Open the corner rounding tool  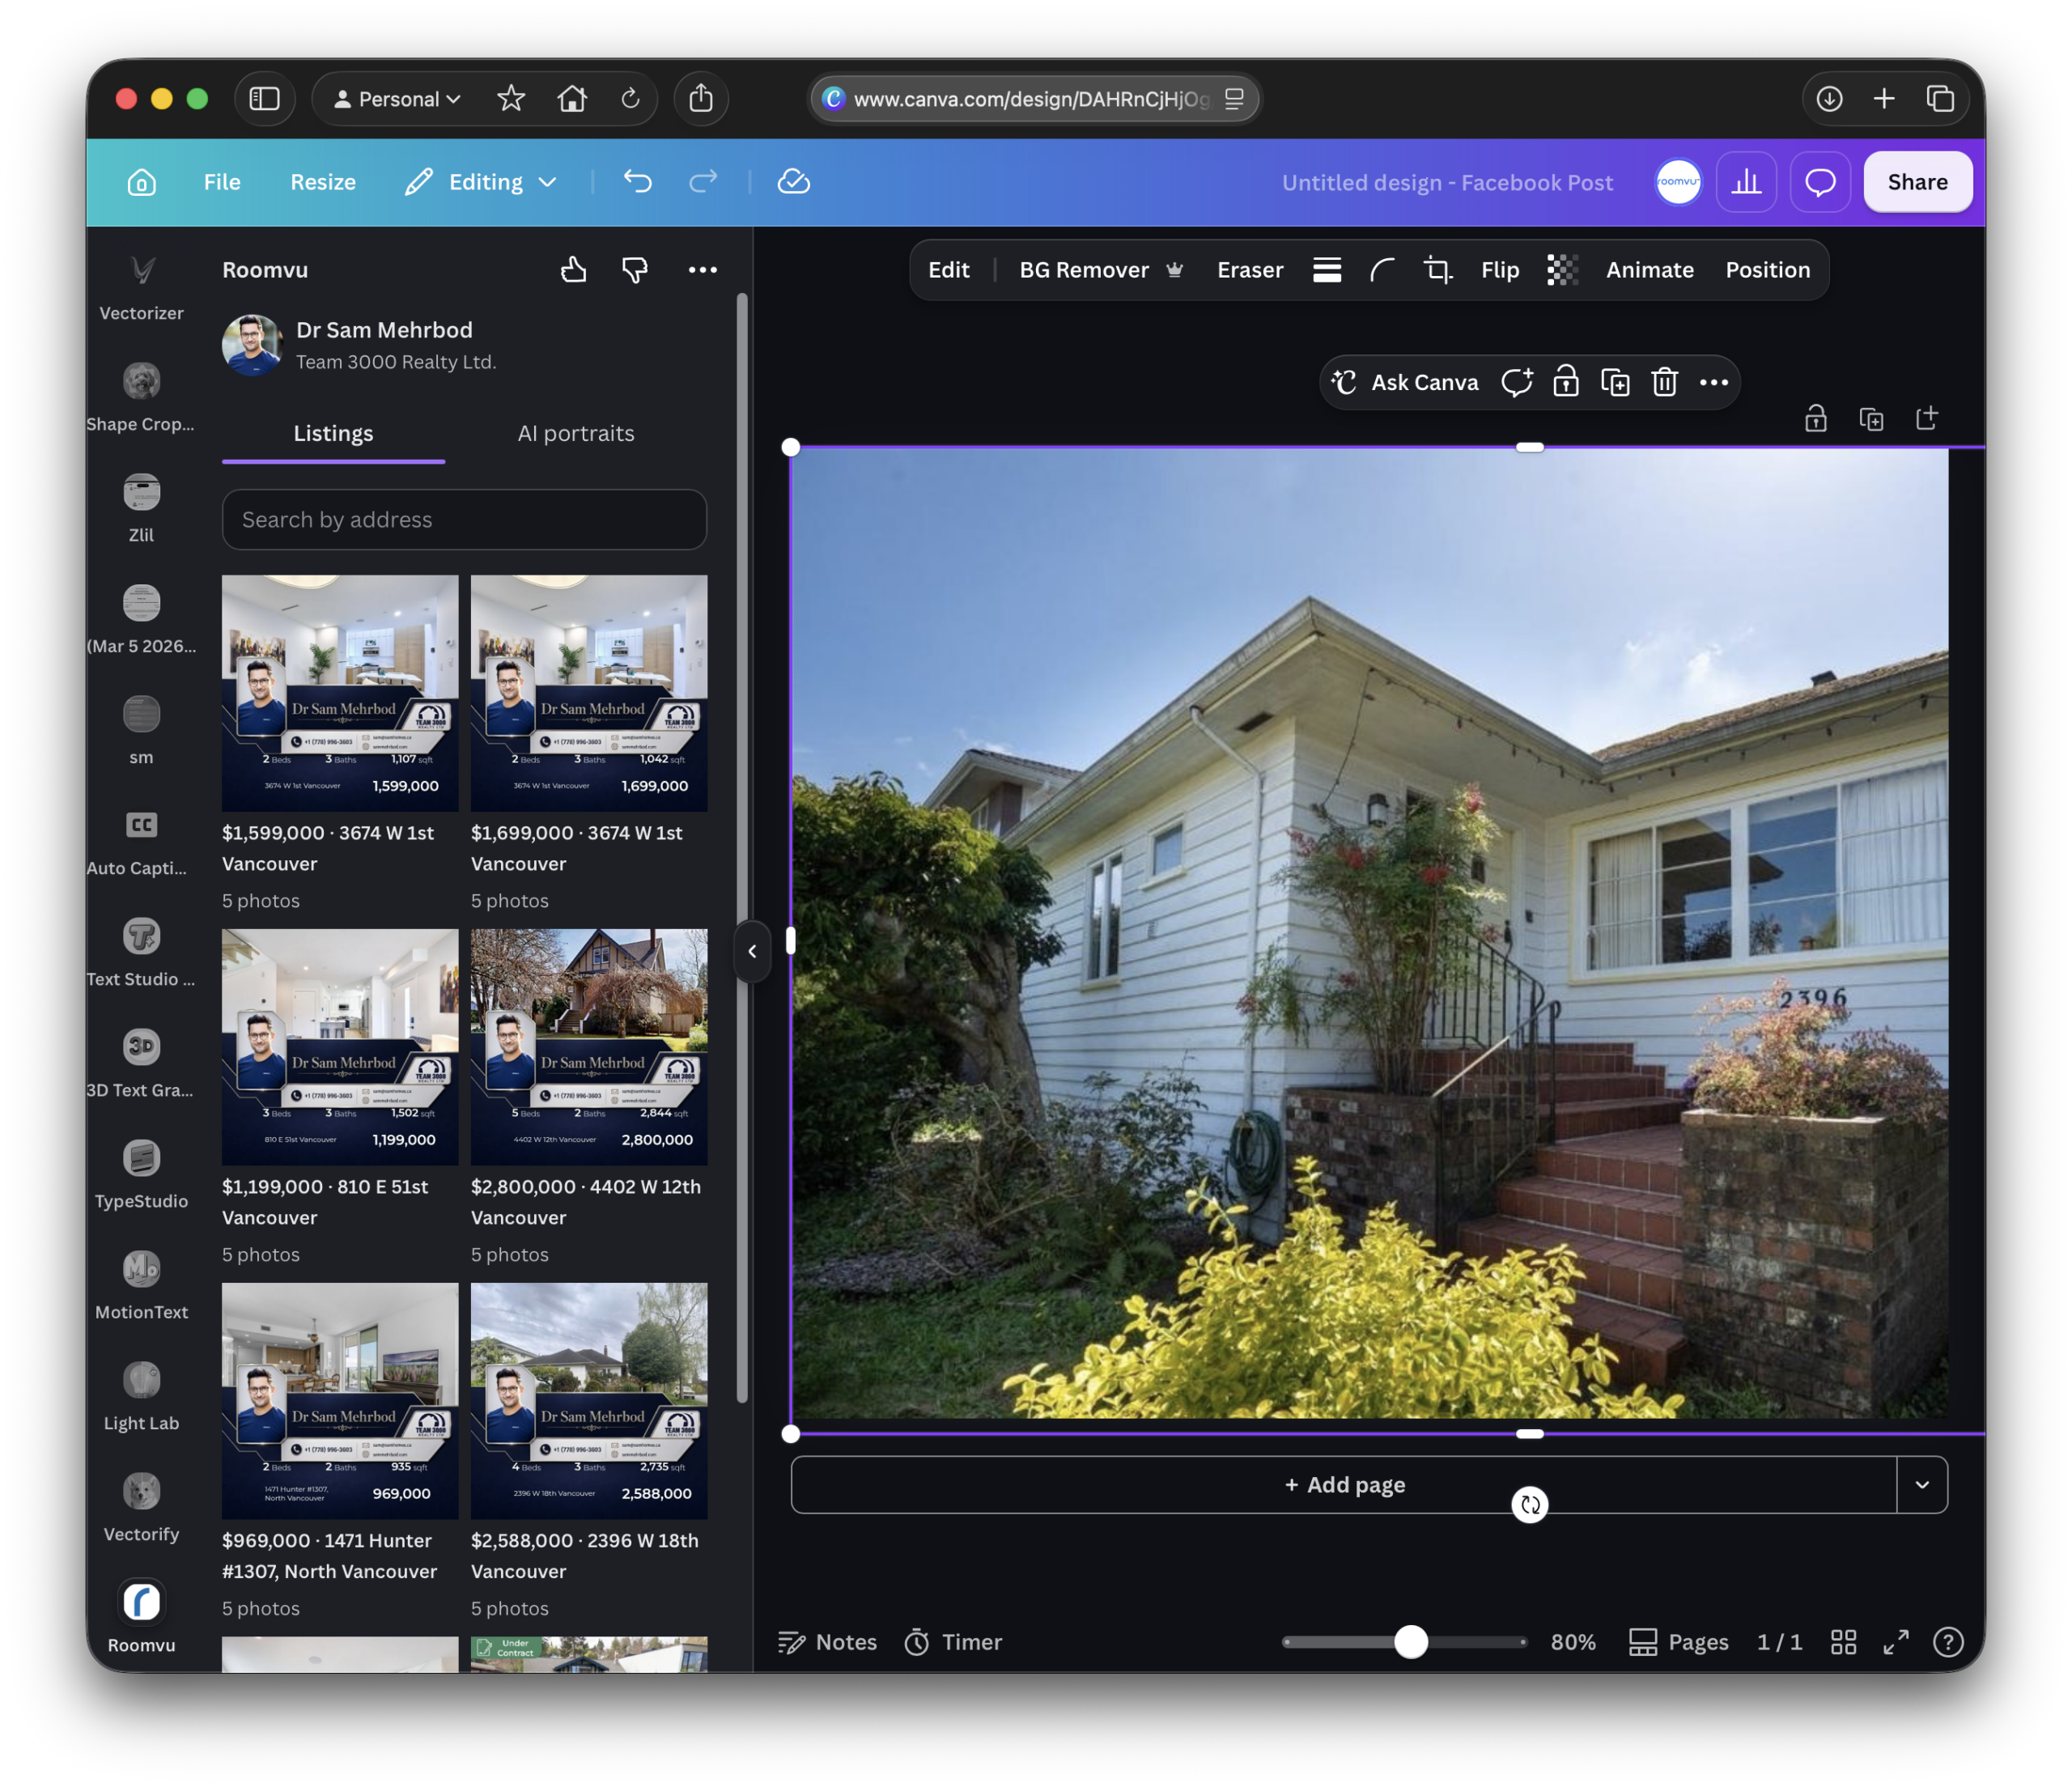tap(1382, 270)
